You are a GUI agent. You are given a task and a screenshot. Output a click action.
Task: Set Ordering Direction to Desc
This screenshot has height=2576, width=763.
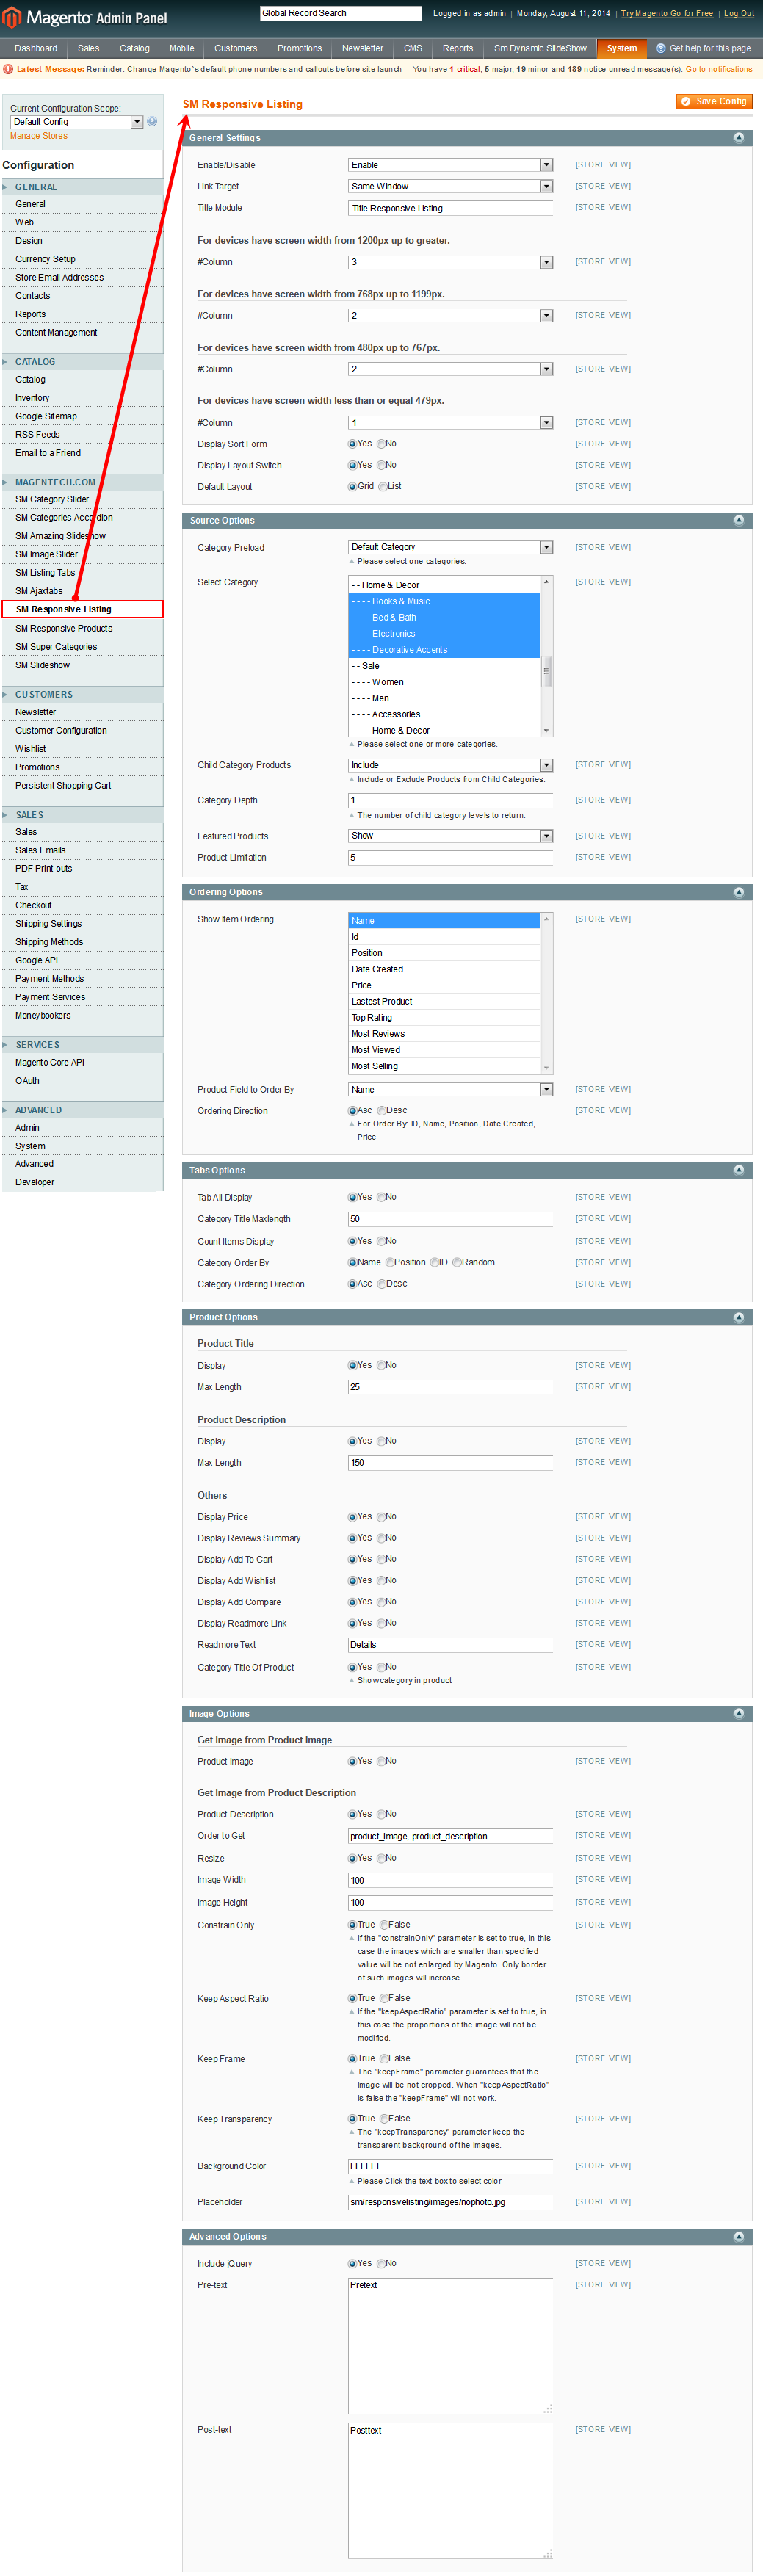[382, 1111]
